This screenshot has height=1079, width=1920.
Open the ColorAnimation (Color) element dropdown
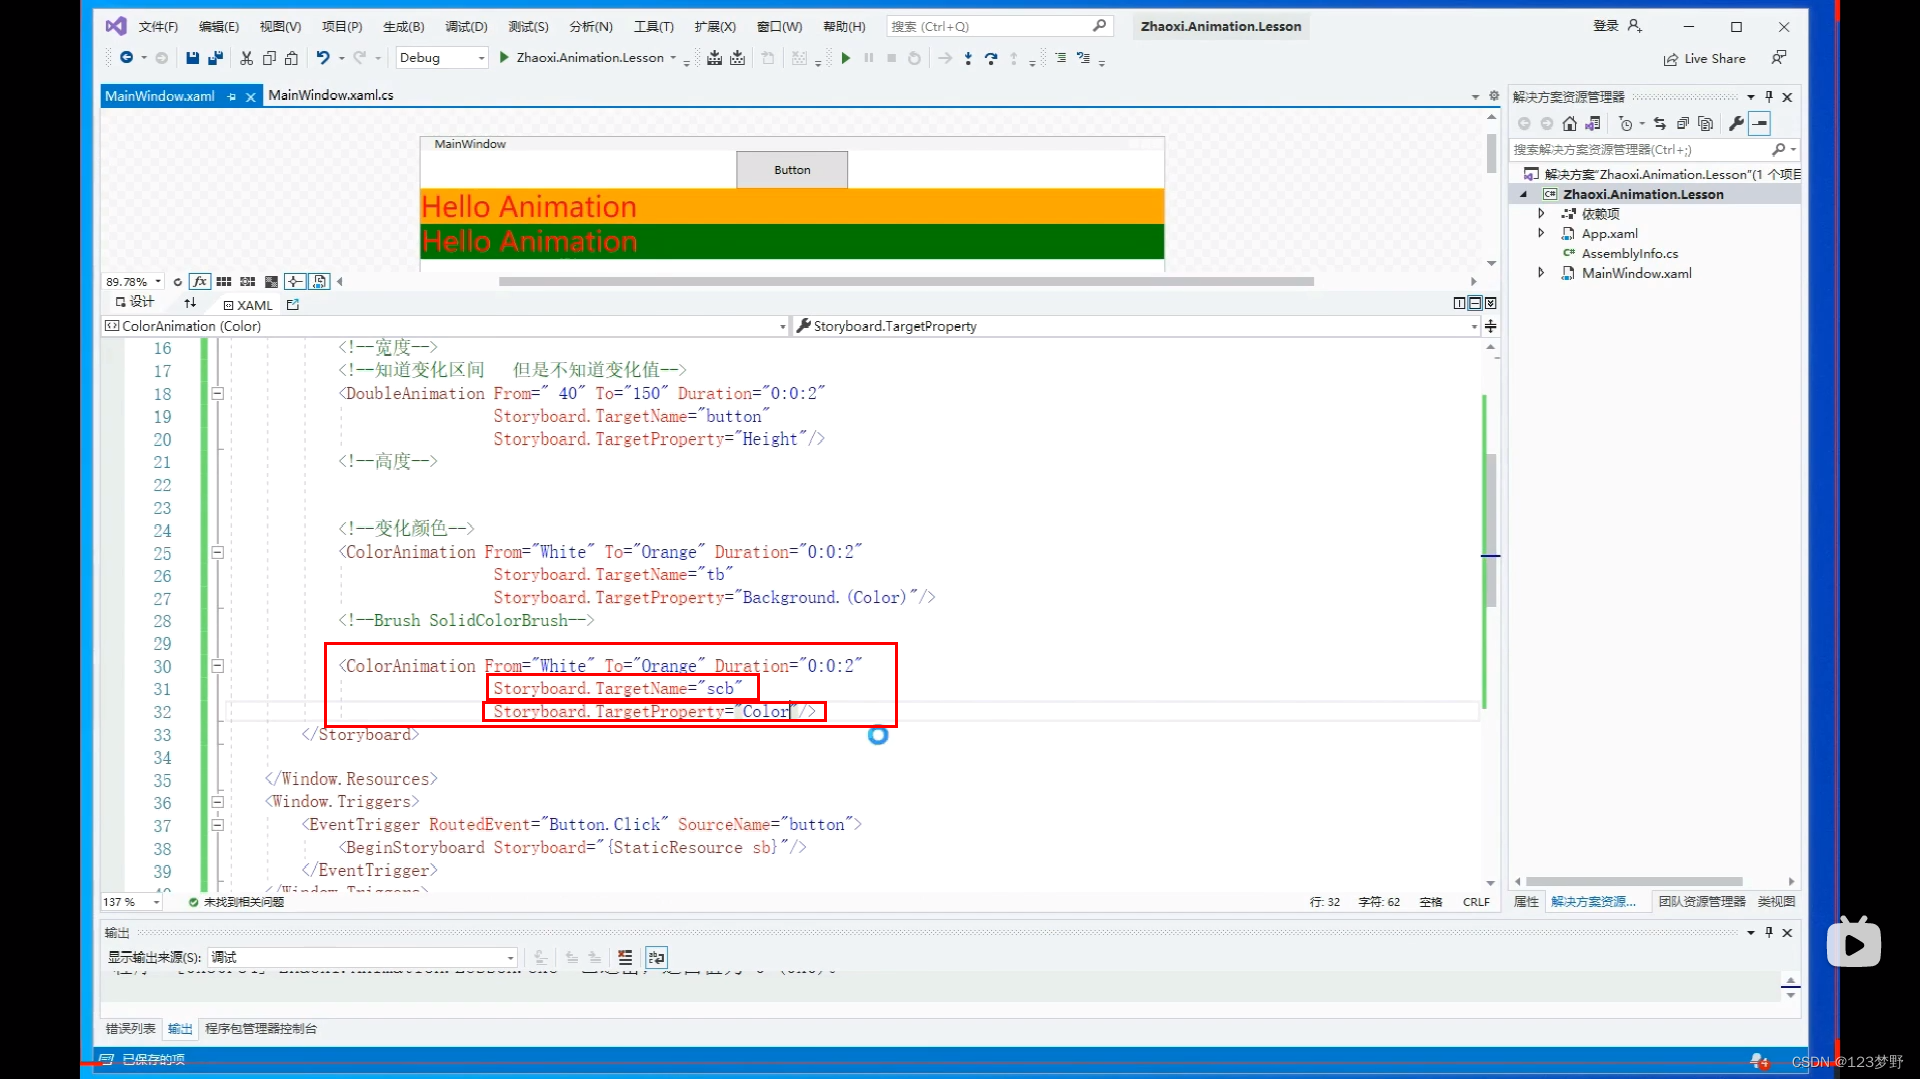445,326
